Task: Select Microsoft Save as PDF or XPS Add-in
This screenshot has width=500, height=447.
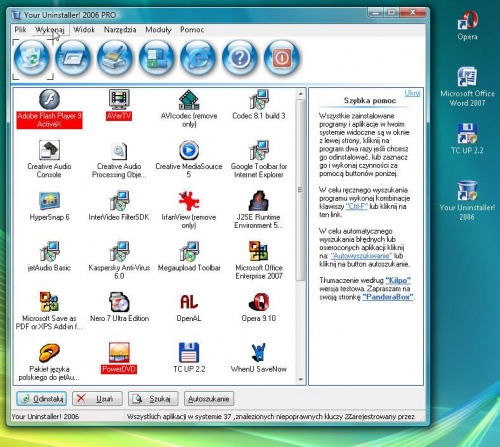Action: pos(49,311)
